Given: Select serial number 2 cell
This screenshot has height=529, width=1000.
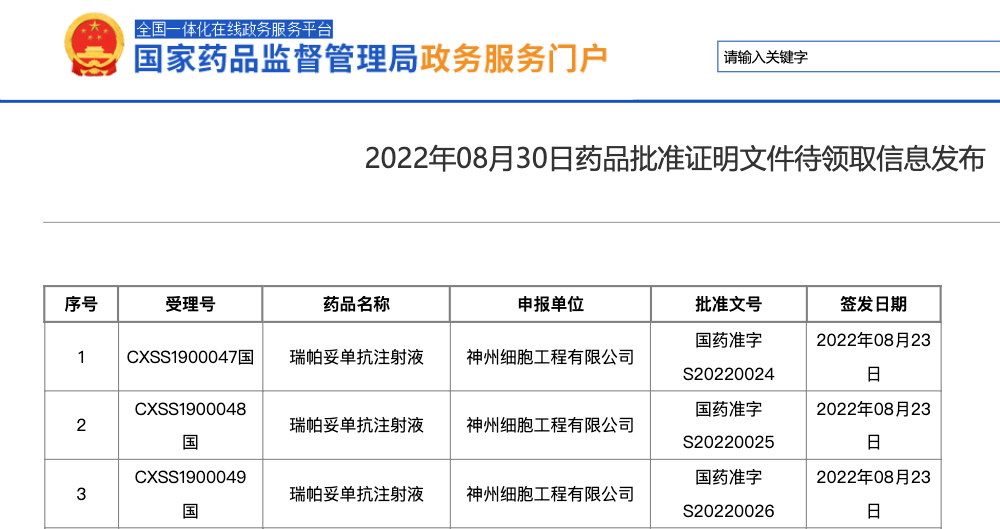Looking at the screenshot, I should [81, 425].
